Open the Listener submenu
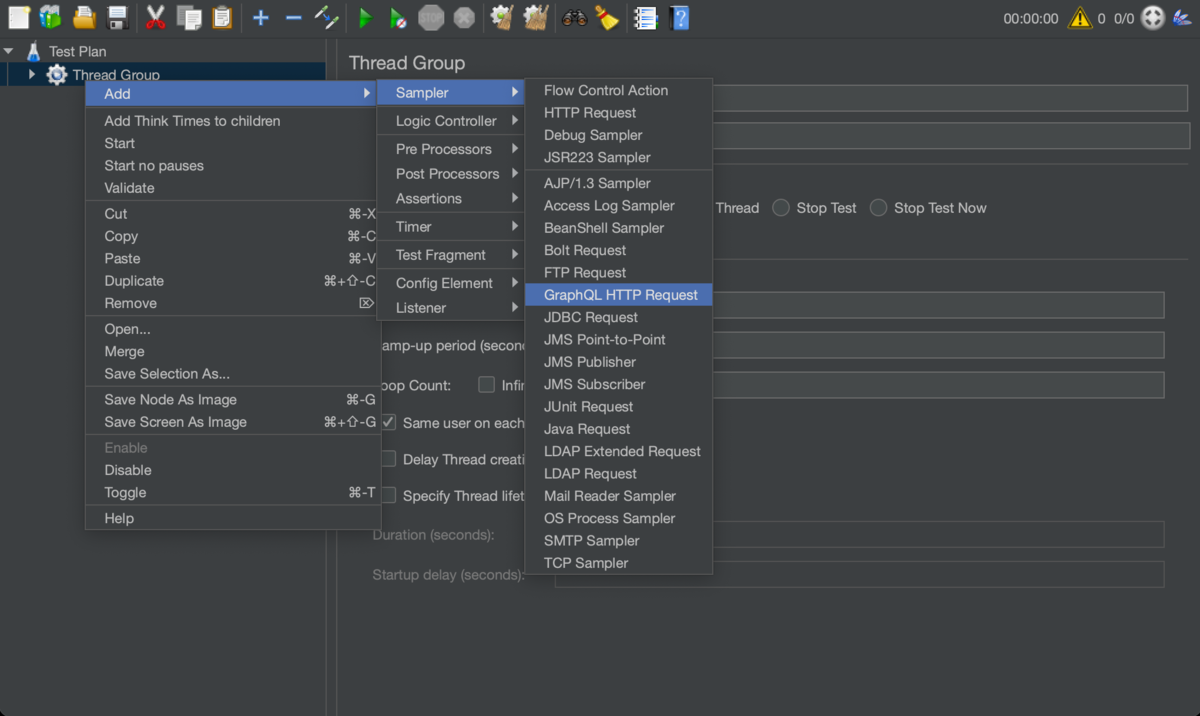Viewport: 1200px width, 716px height. [451, 308]
